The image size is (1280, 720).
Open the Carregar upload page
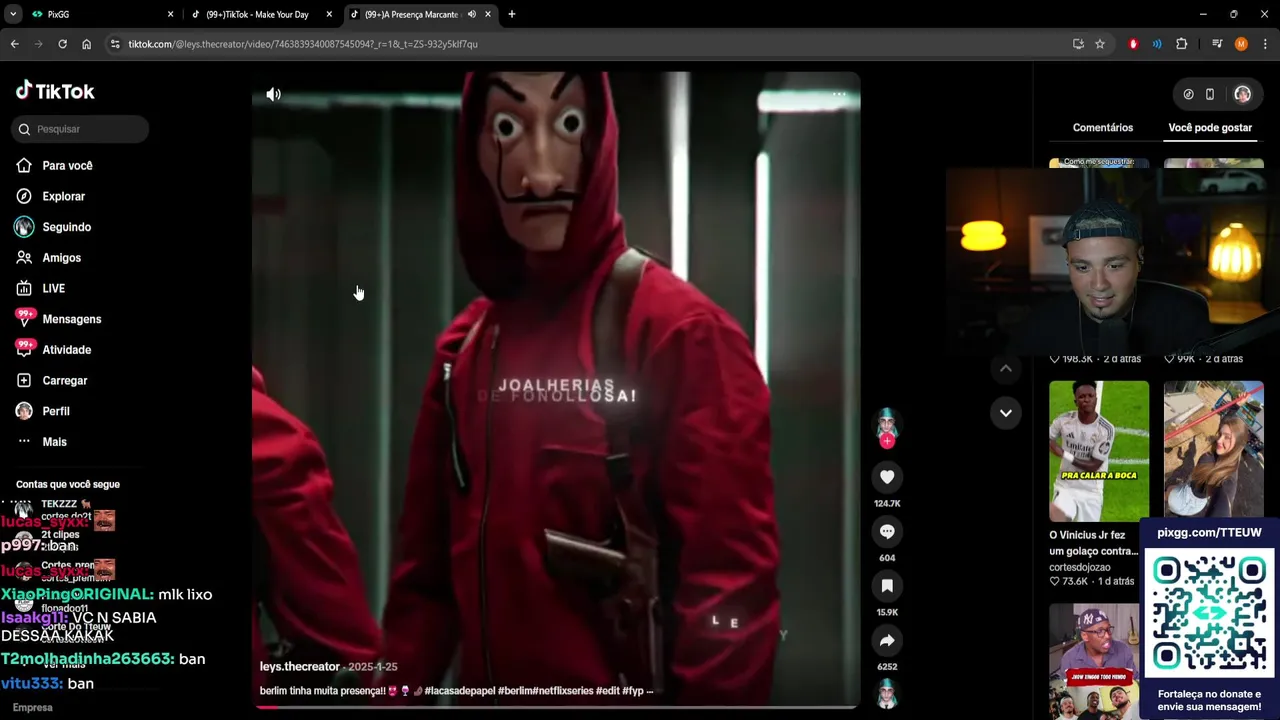point(64,381)
